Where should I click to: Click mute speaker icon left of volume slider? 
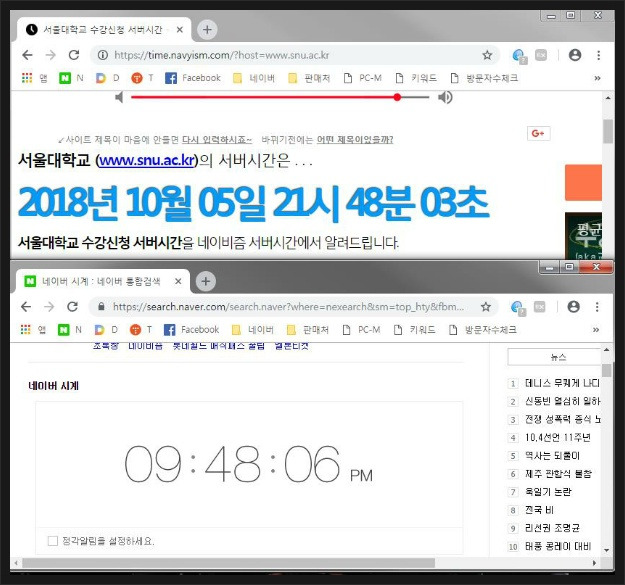click(x=119, y=97)
